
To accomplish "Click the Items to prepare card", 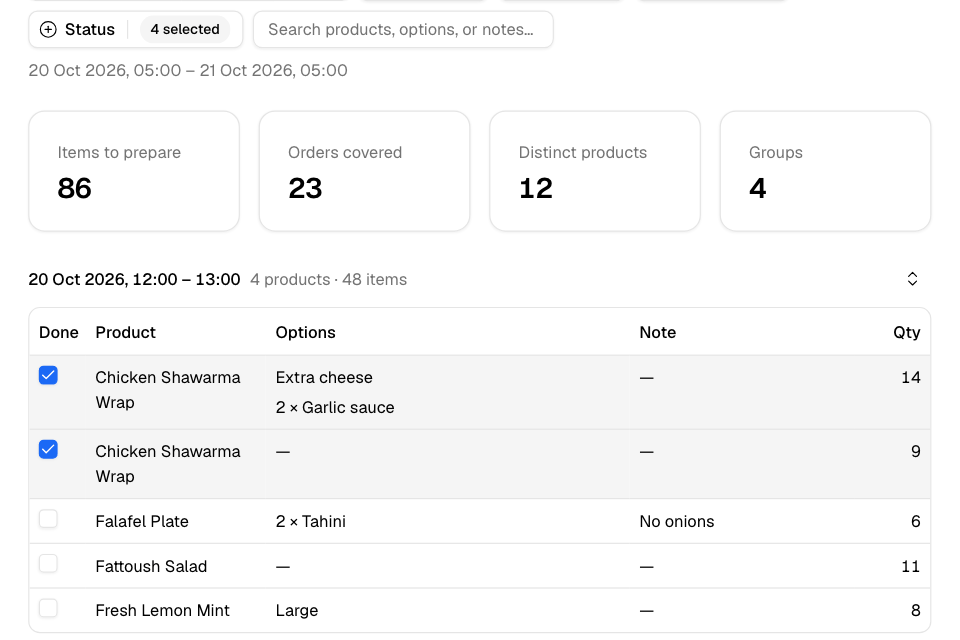I will [x=134, y=171].
